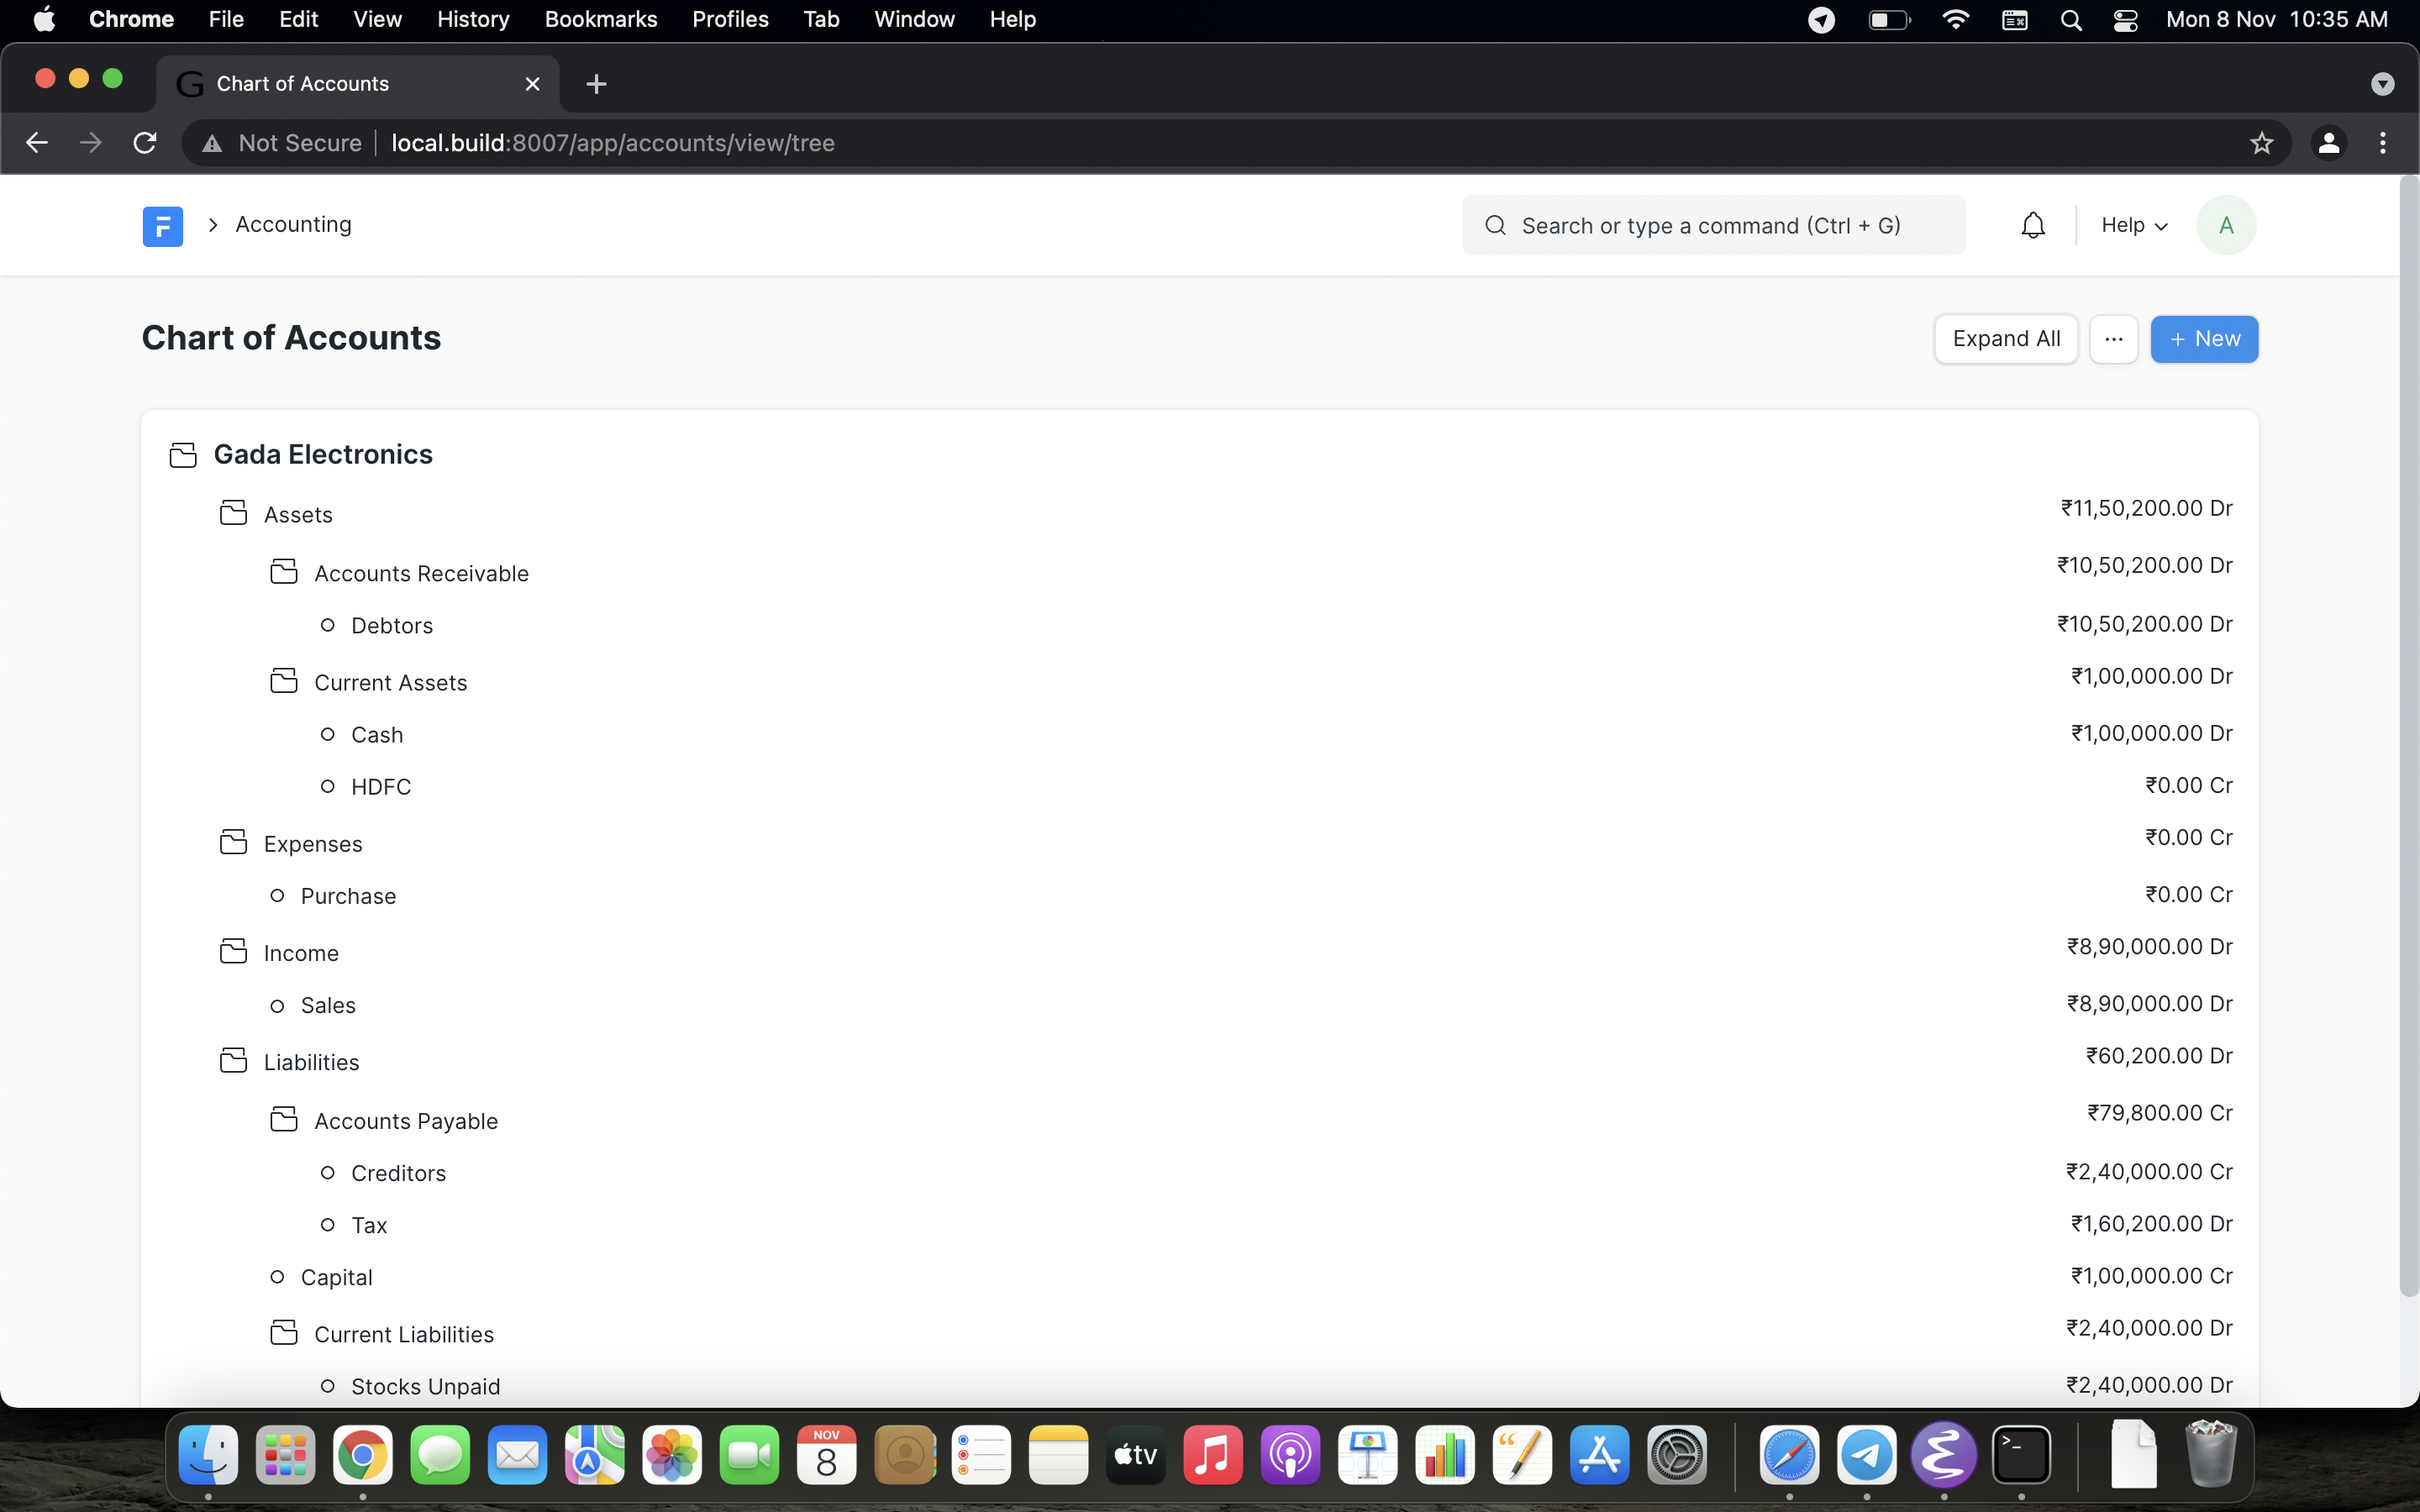The image size is (2420, 1512).
Task: Click the History browser menu item
Action: tap(472, 18)
